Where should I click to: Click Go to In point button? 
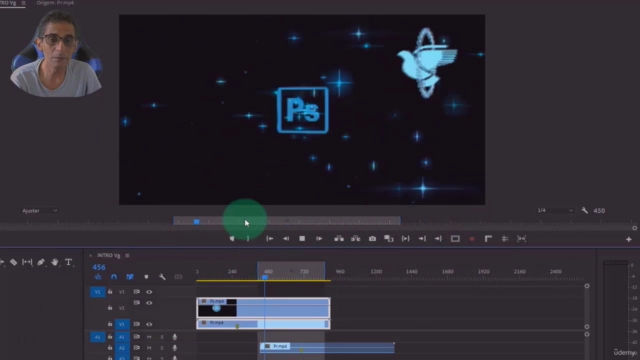pos(270,239)
